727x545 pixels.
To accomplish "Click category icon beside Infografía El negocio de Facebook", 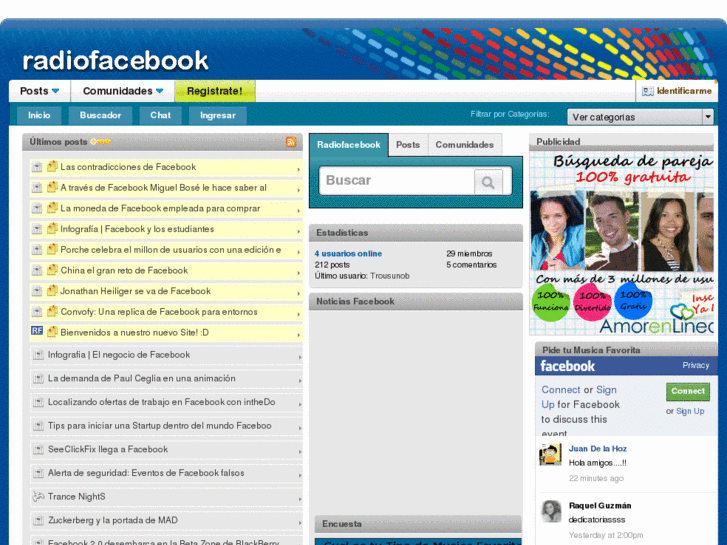I will pyautogui.click(x=38, y=355).
